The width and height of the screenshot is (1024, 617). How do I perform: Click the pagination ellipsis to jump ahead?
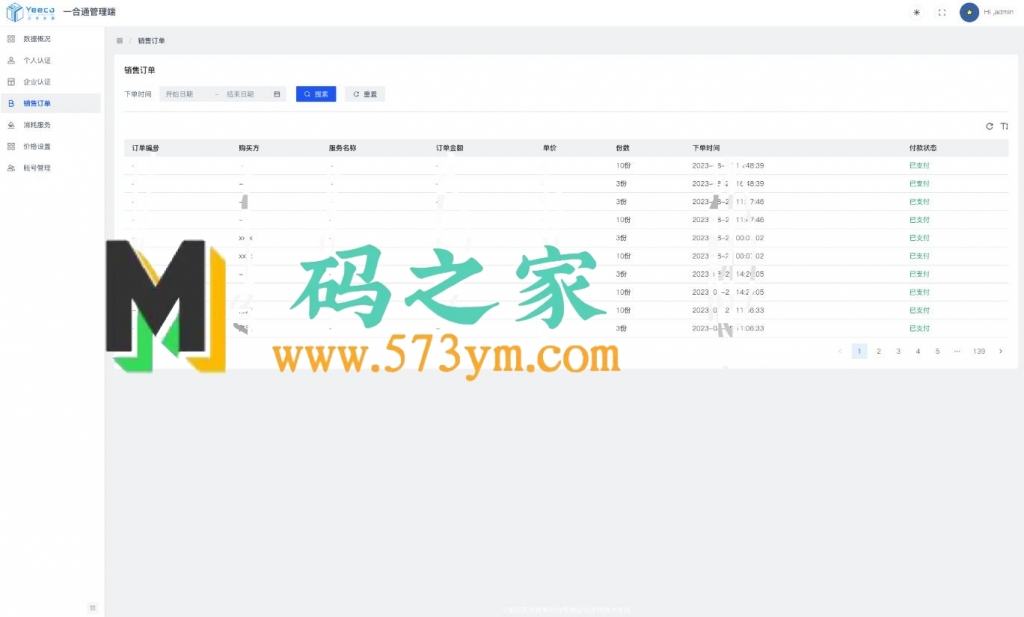[957, 351]
